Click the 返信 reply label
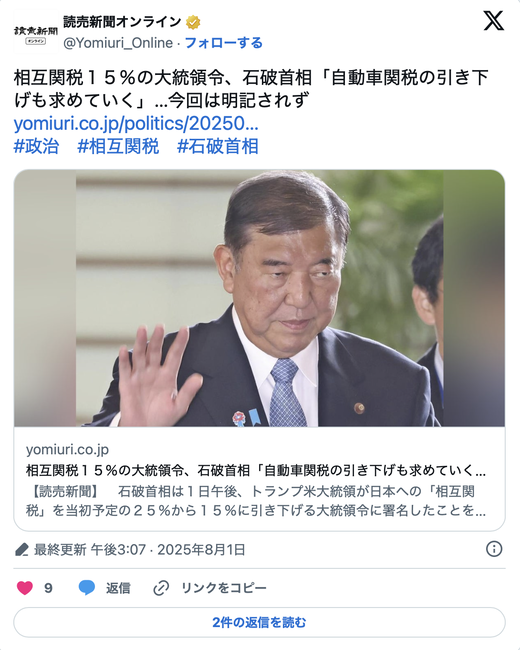Image resolution: width=520 pixels, height=650 pixels. click(x=118, y=588)
